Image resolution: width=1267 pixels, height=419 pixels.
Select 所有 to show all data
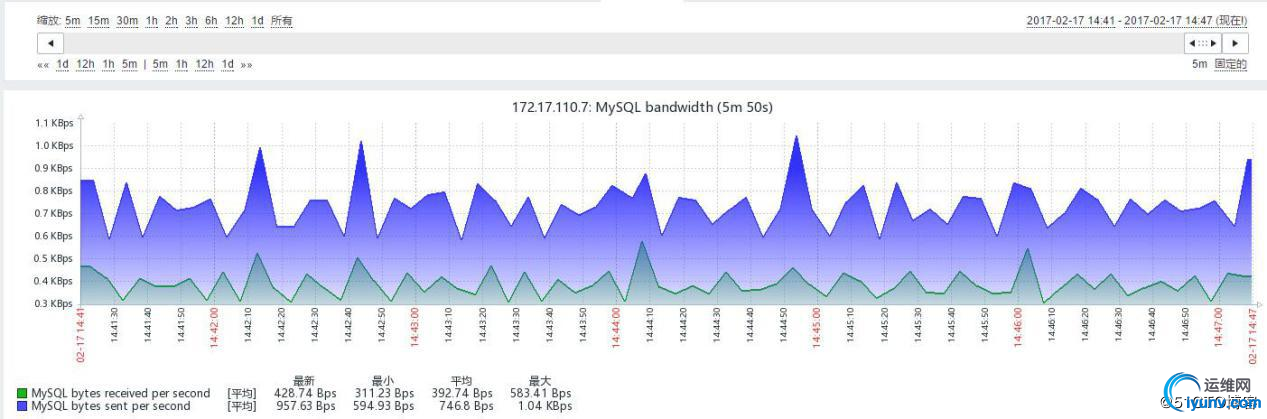281,21
